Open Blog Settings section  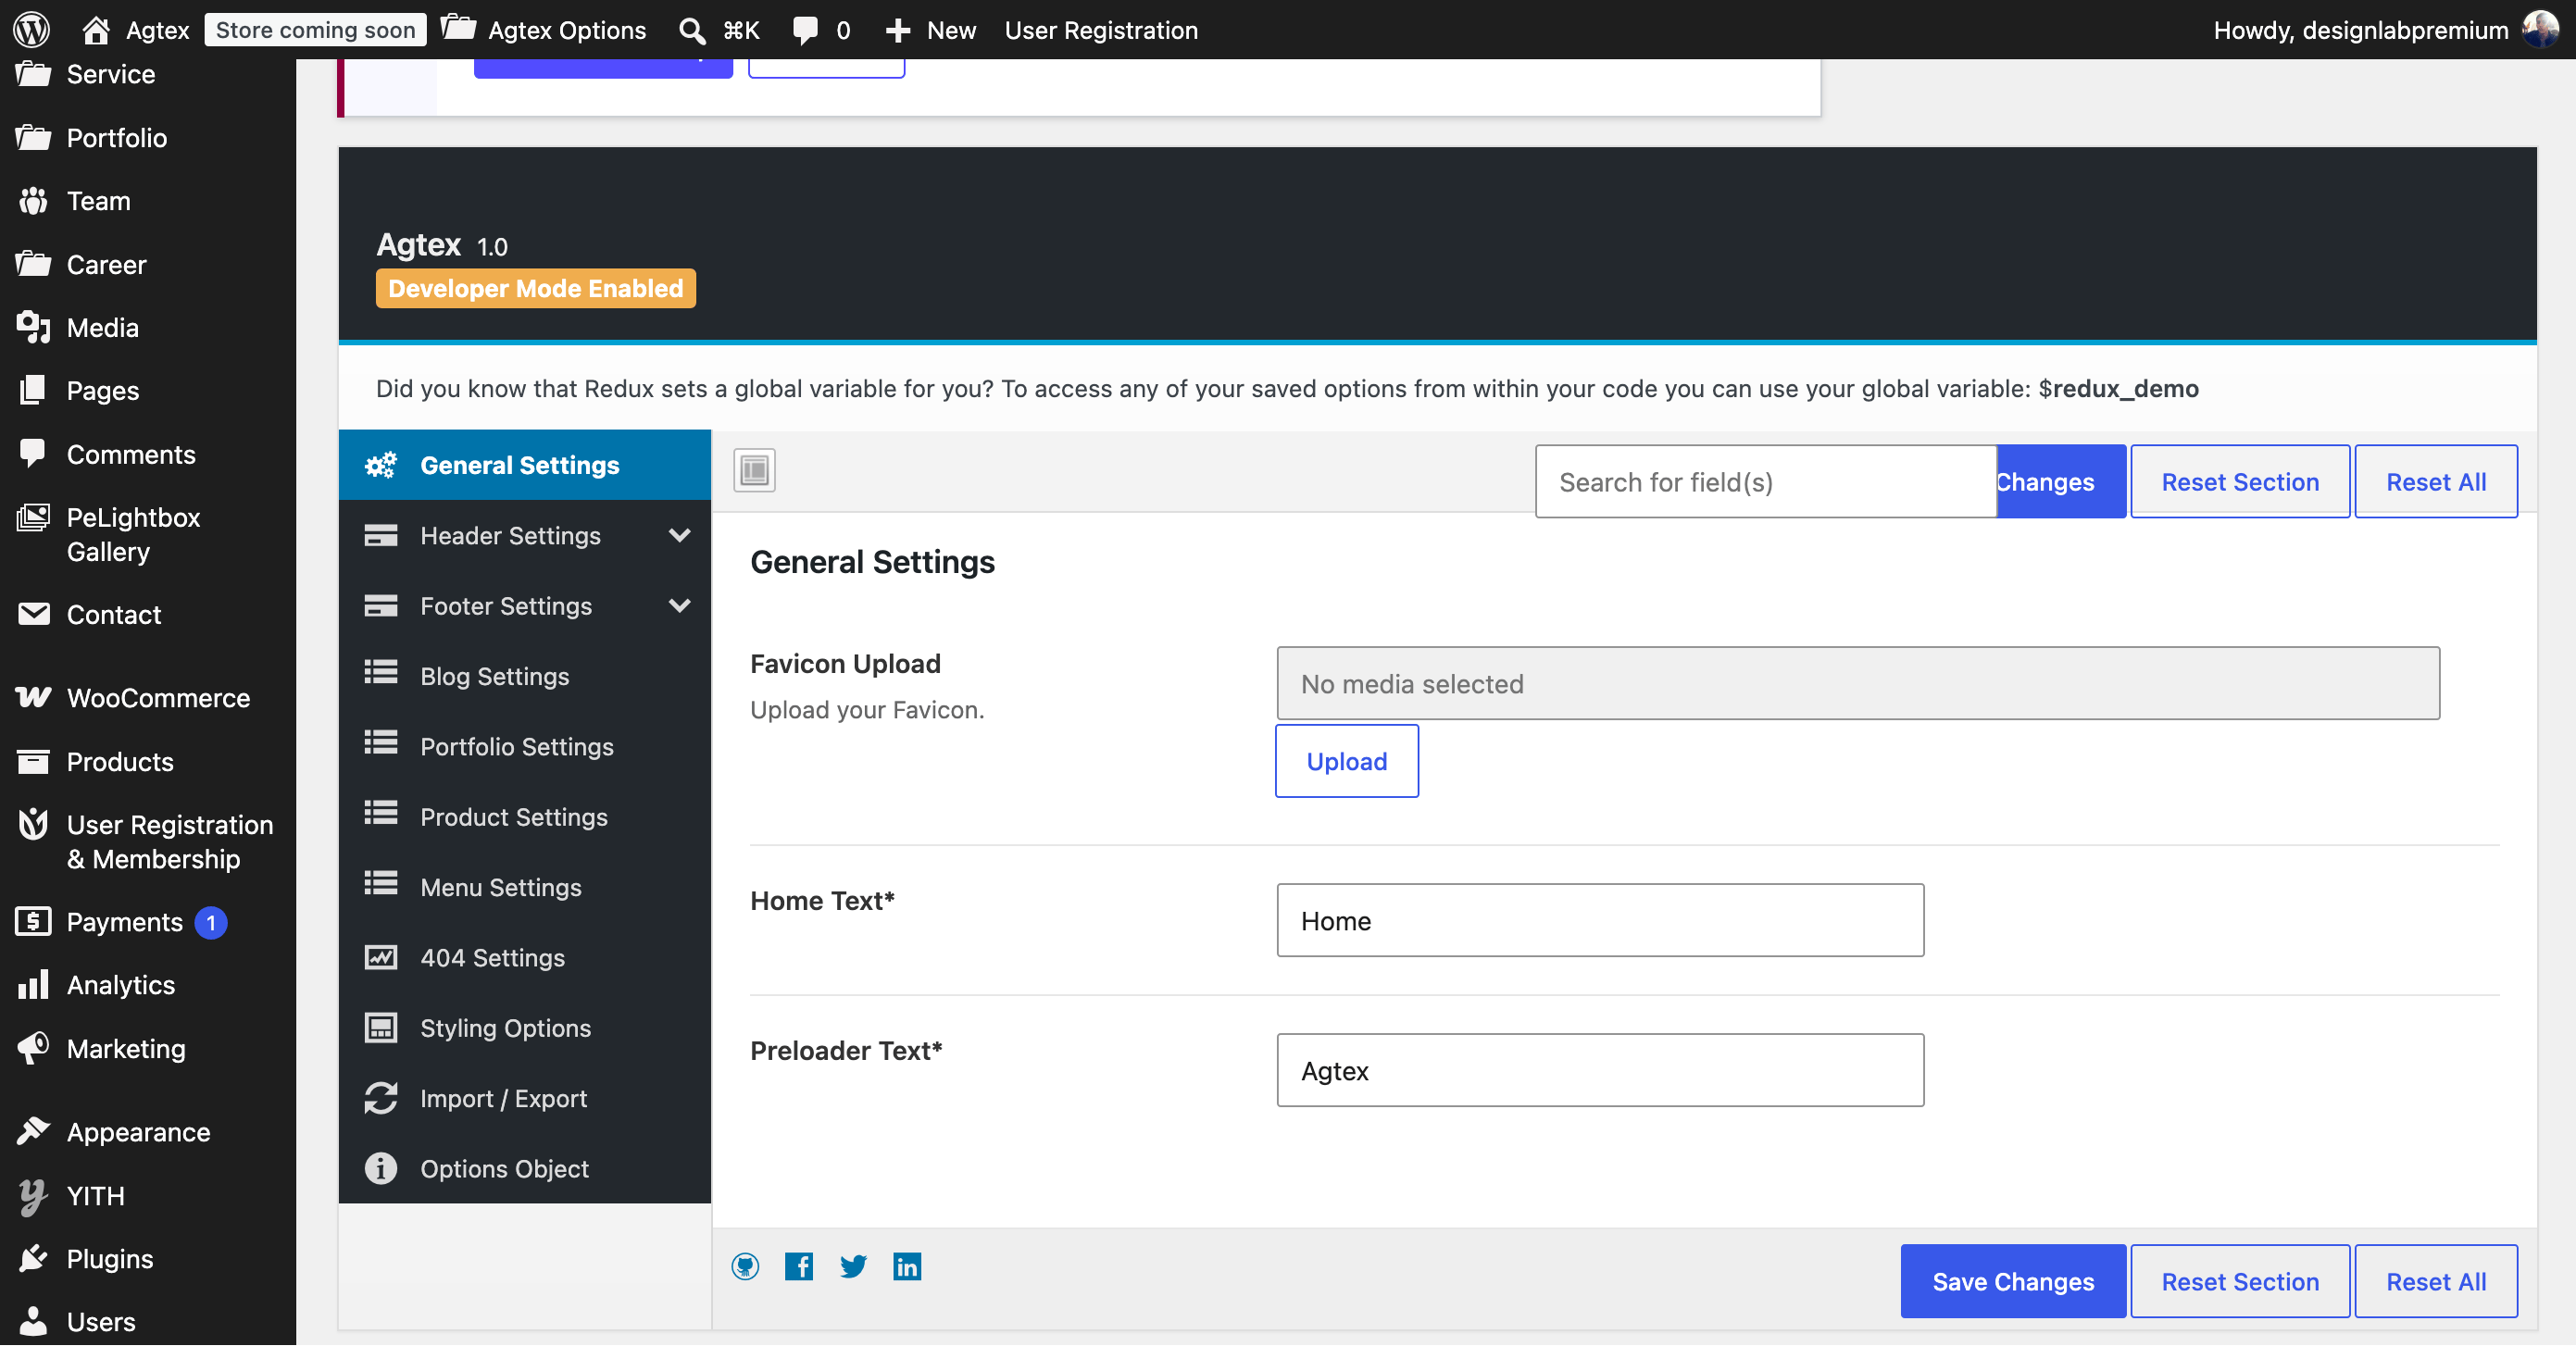click(x=525, y=676)
